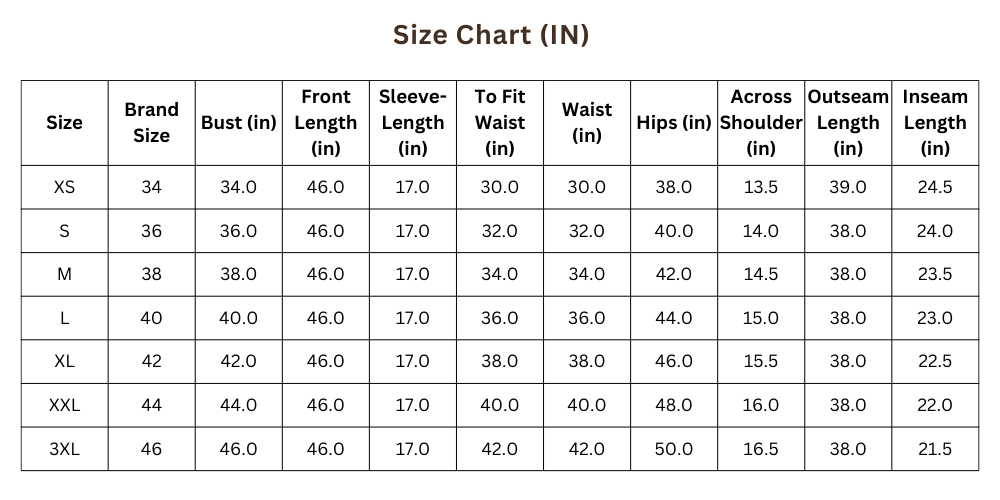Click the Front Length (in) header
The width and height of the screenshot is (1000, 500).
click(x=325, y=123)
